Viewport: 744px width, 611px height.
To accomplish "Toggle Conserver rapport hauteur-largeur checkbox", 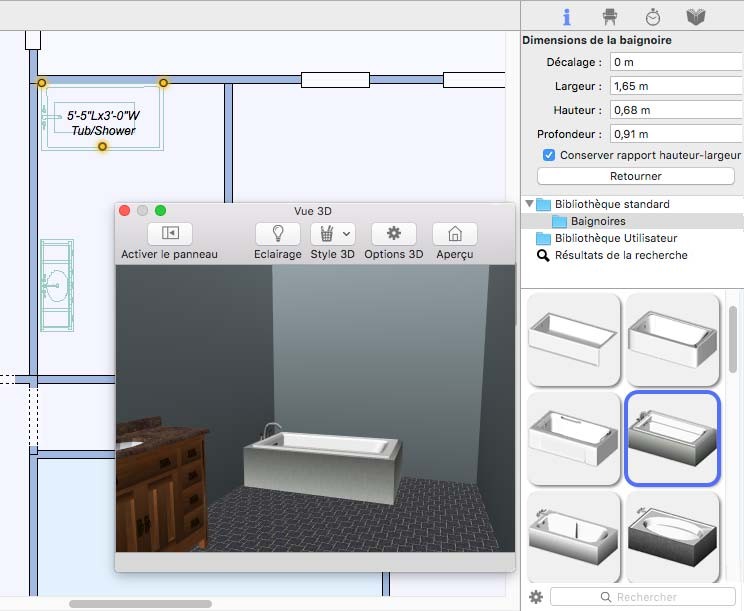I will pos(549,155).
